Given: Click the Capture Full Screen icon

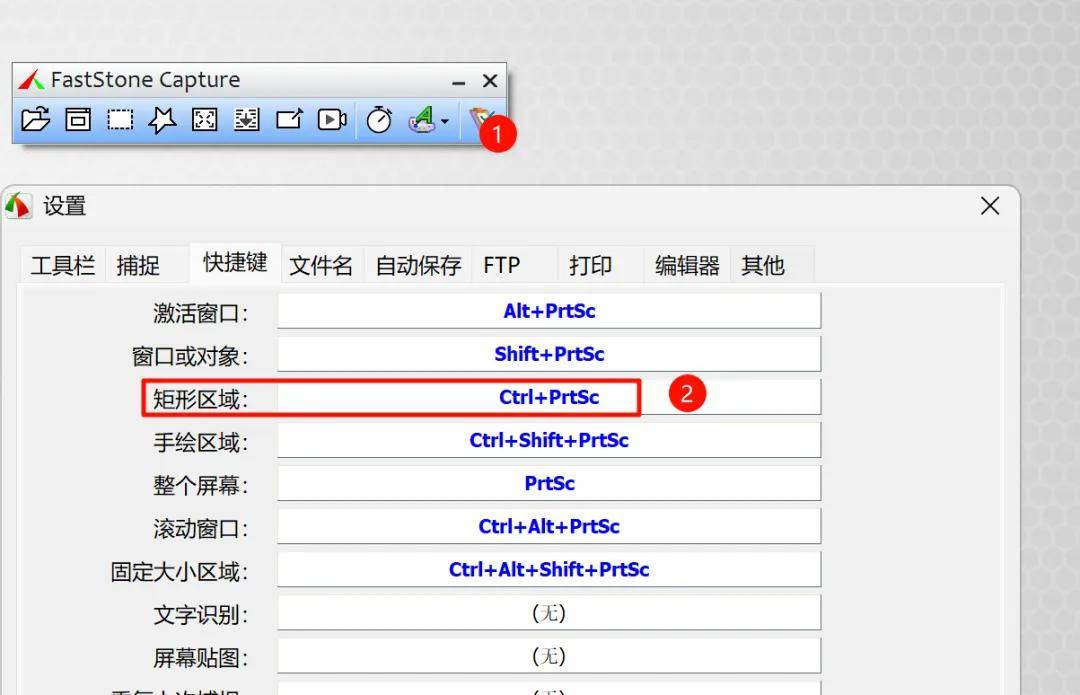Looking at the screenshot, I should (205, 120).
